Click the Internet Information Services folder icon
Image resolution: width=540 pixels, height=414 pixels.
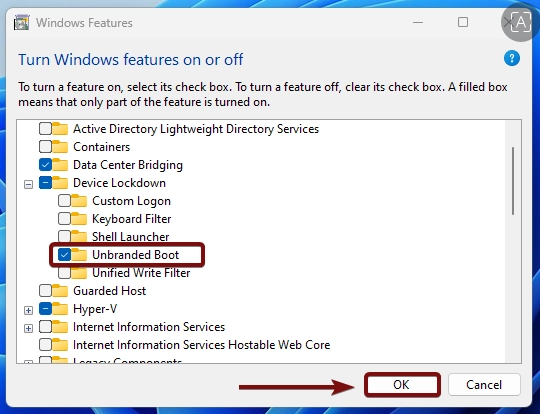pos(60,327)
